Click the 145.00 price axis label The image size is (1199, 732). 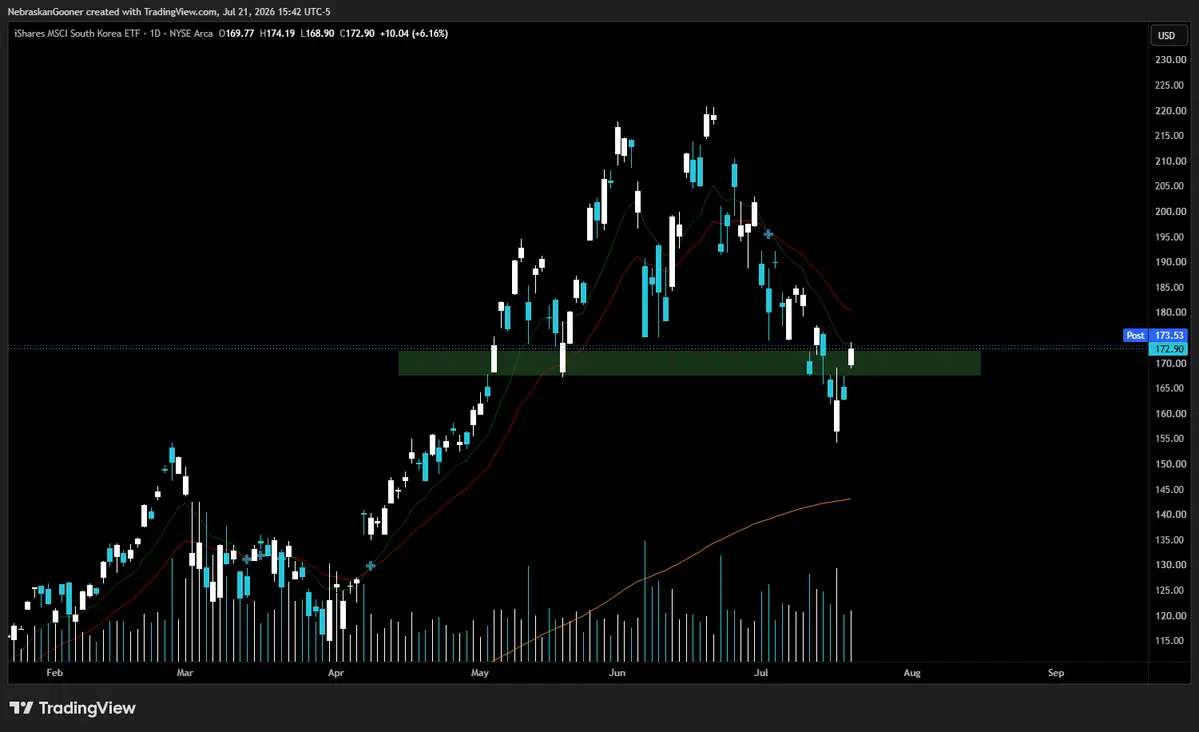coord(1170,489)
